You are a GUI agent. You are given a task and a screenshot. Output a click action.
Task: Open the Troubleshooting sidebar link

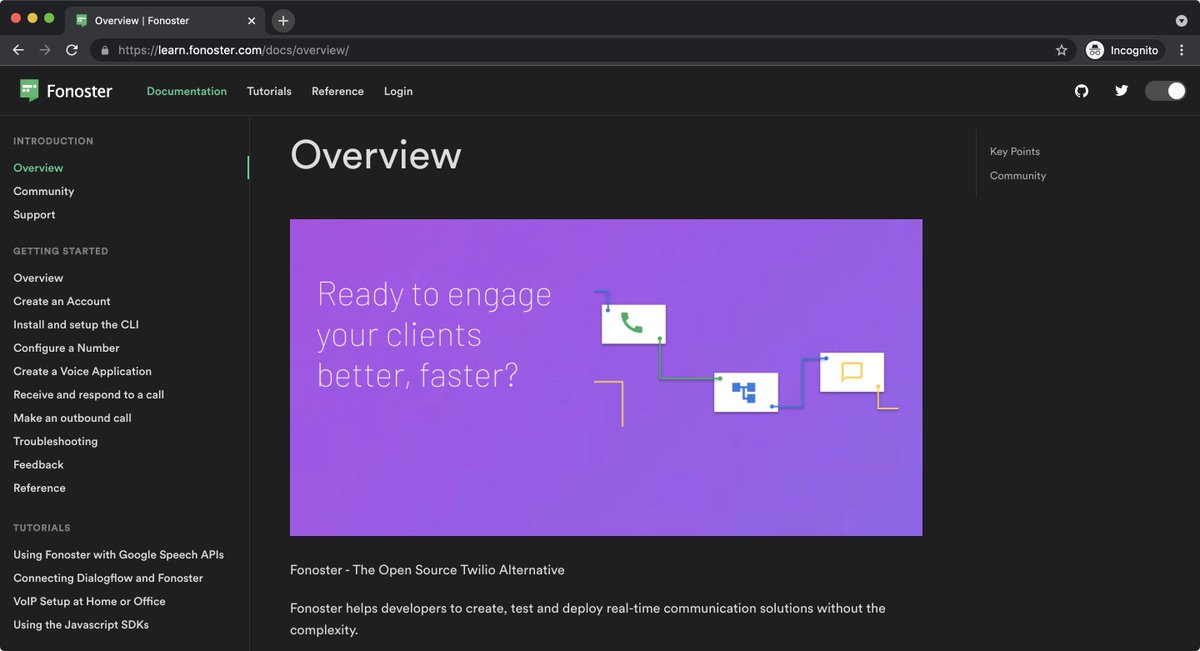(x=56, y=441)
